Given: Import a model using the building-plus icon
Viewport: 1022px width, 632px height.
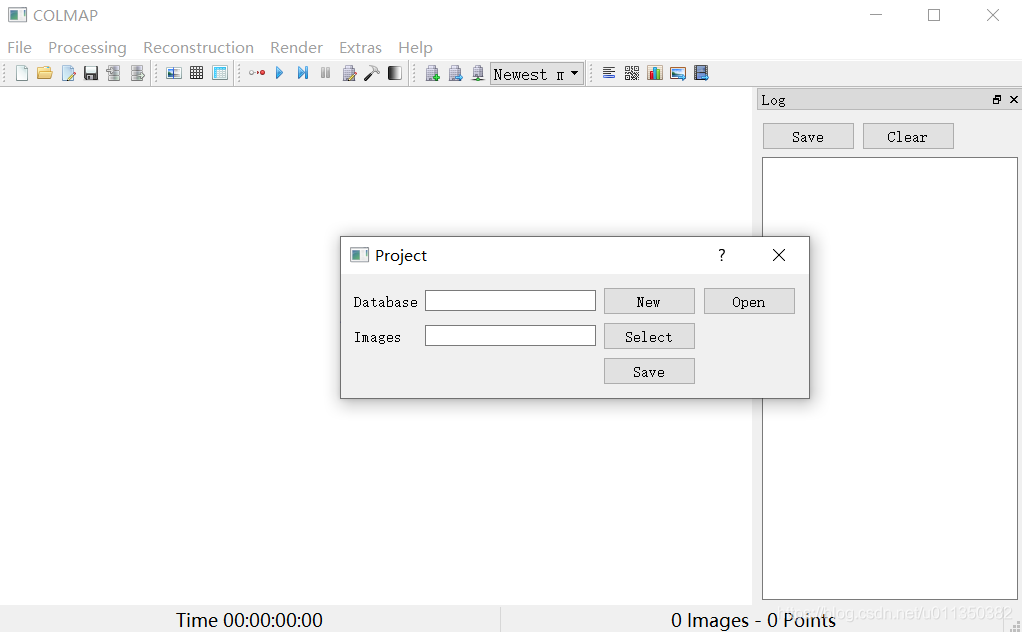Looking at the screenshot, I should tap(432, 72).
